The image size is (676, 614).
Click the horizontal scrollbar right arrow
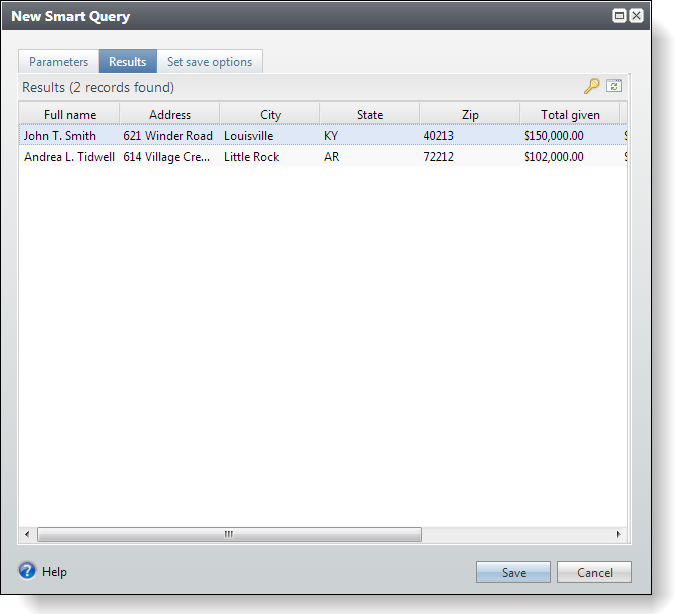tap(618, 535)
